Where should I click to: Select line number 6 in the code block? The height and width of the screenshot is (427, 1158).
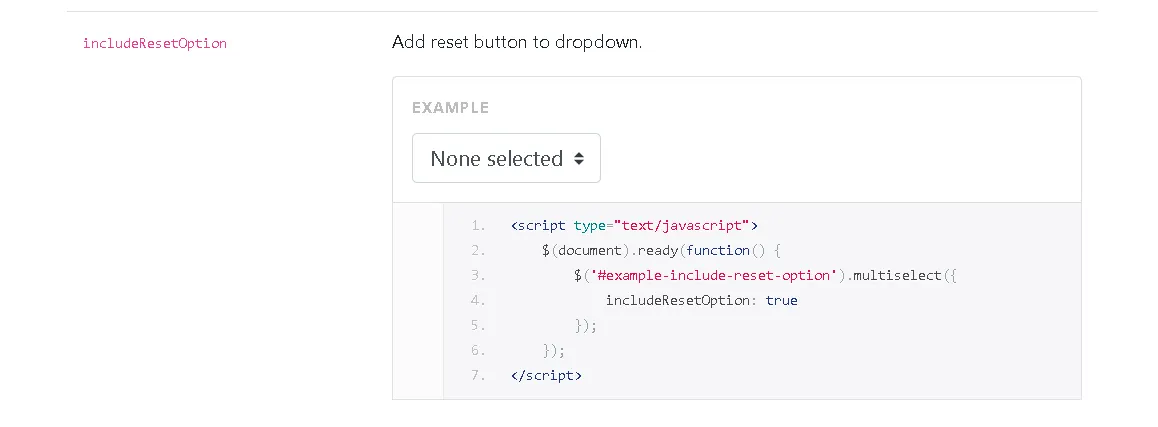tap(477, 350)
